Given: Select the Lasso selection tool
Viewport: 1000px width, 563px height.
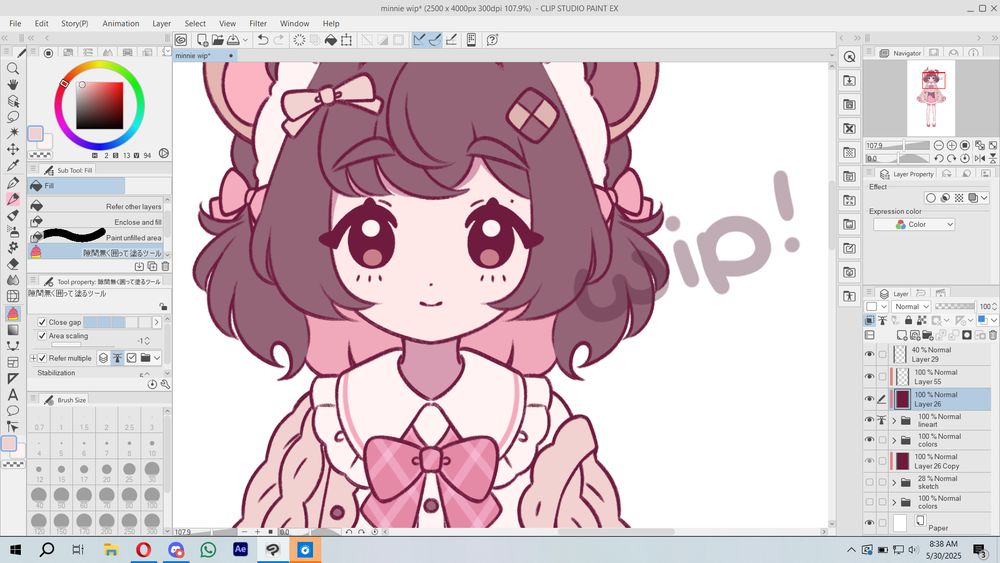Looking at the screenshot, I should tap(13, 117).
